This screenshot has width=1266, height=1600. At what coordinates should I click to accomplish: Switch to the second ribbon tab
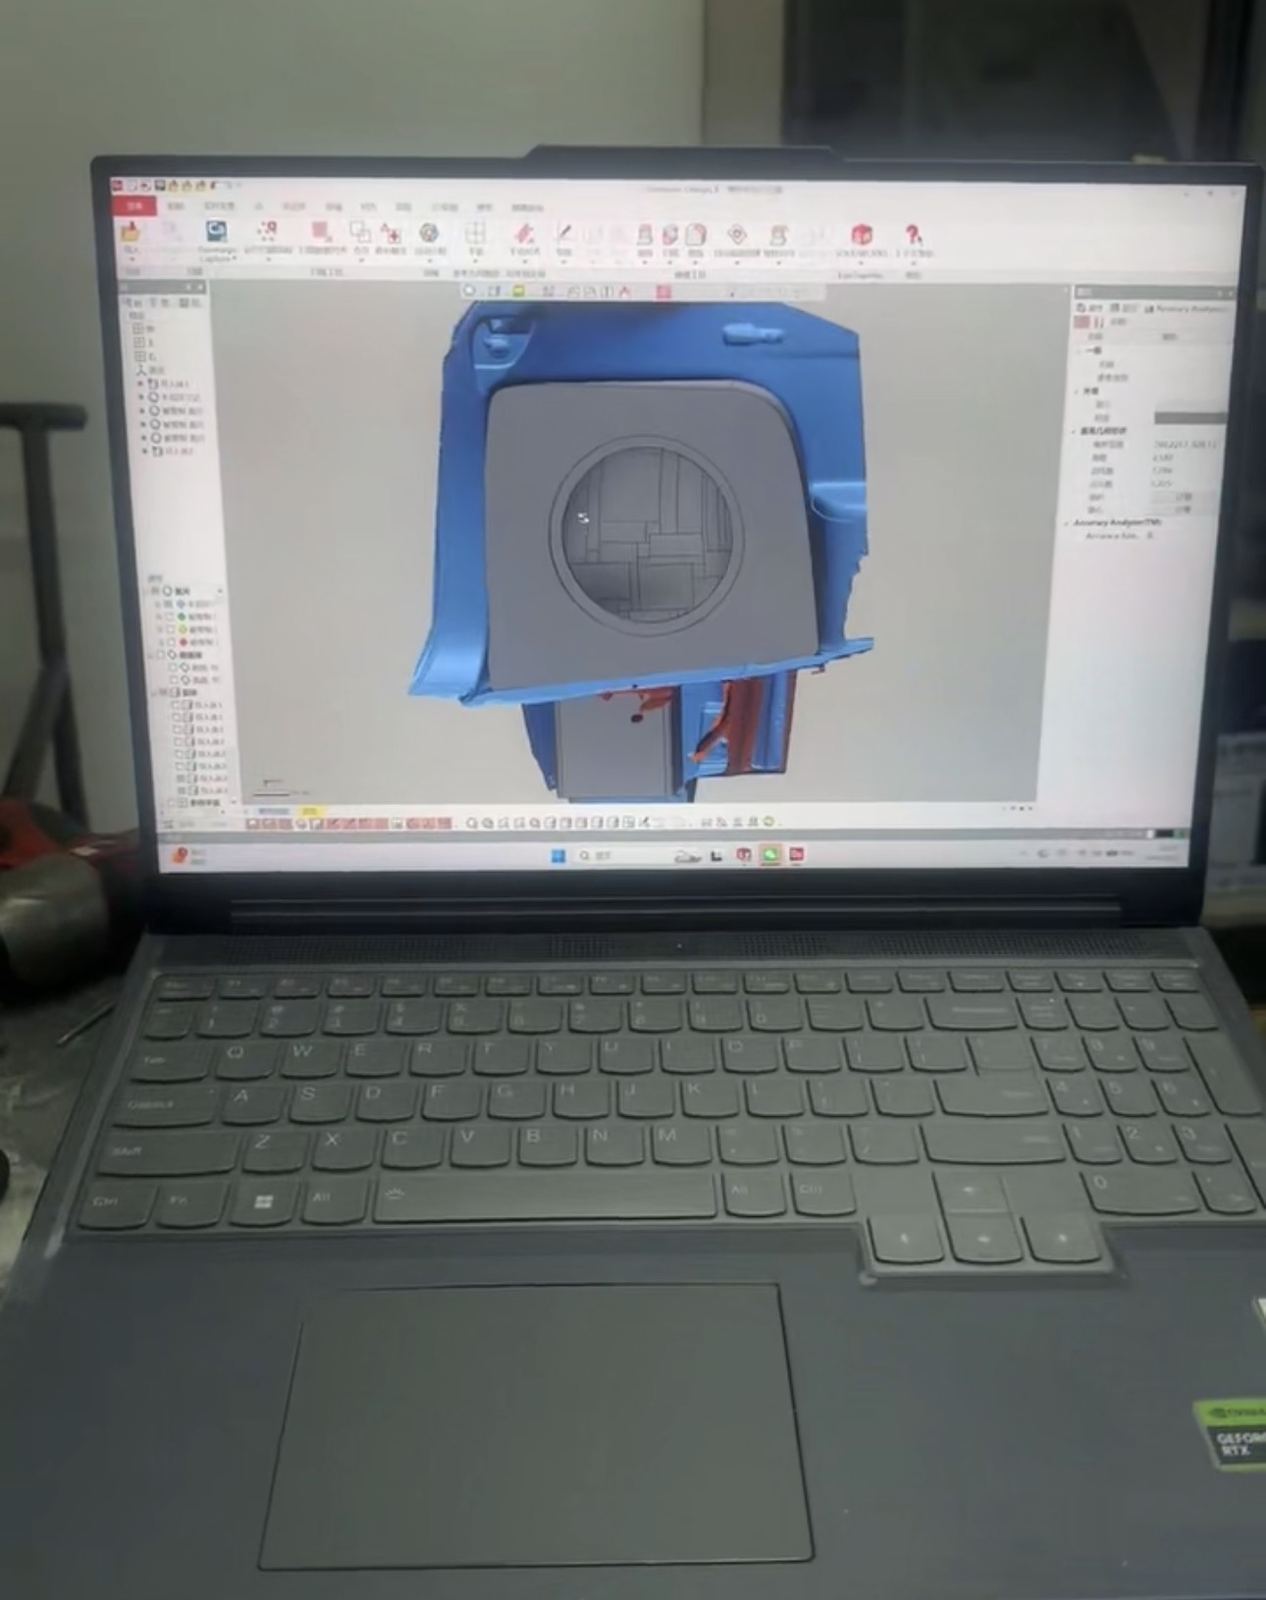[x=176, y=206]
